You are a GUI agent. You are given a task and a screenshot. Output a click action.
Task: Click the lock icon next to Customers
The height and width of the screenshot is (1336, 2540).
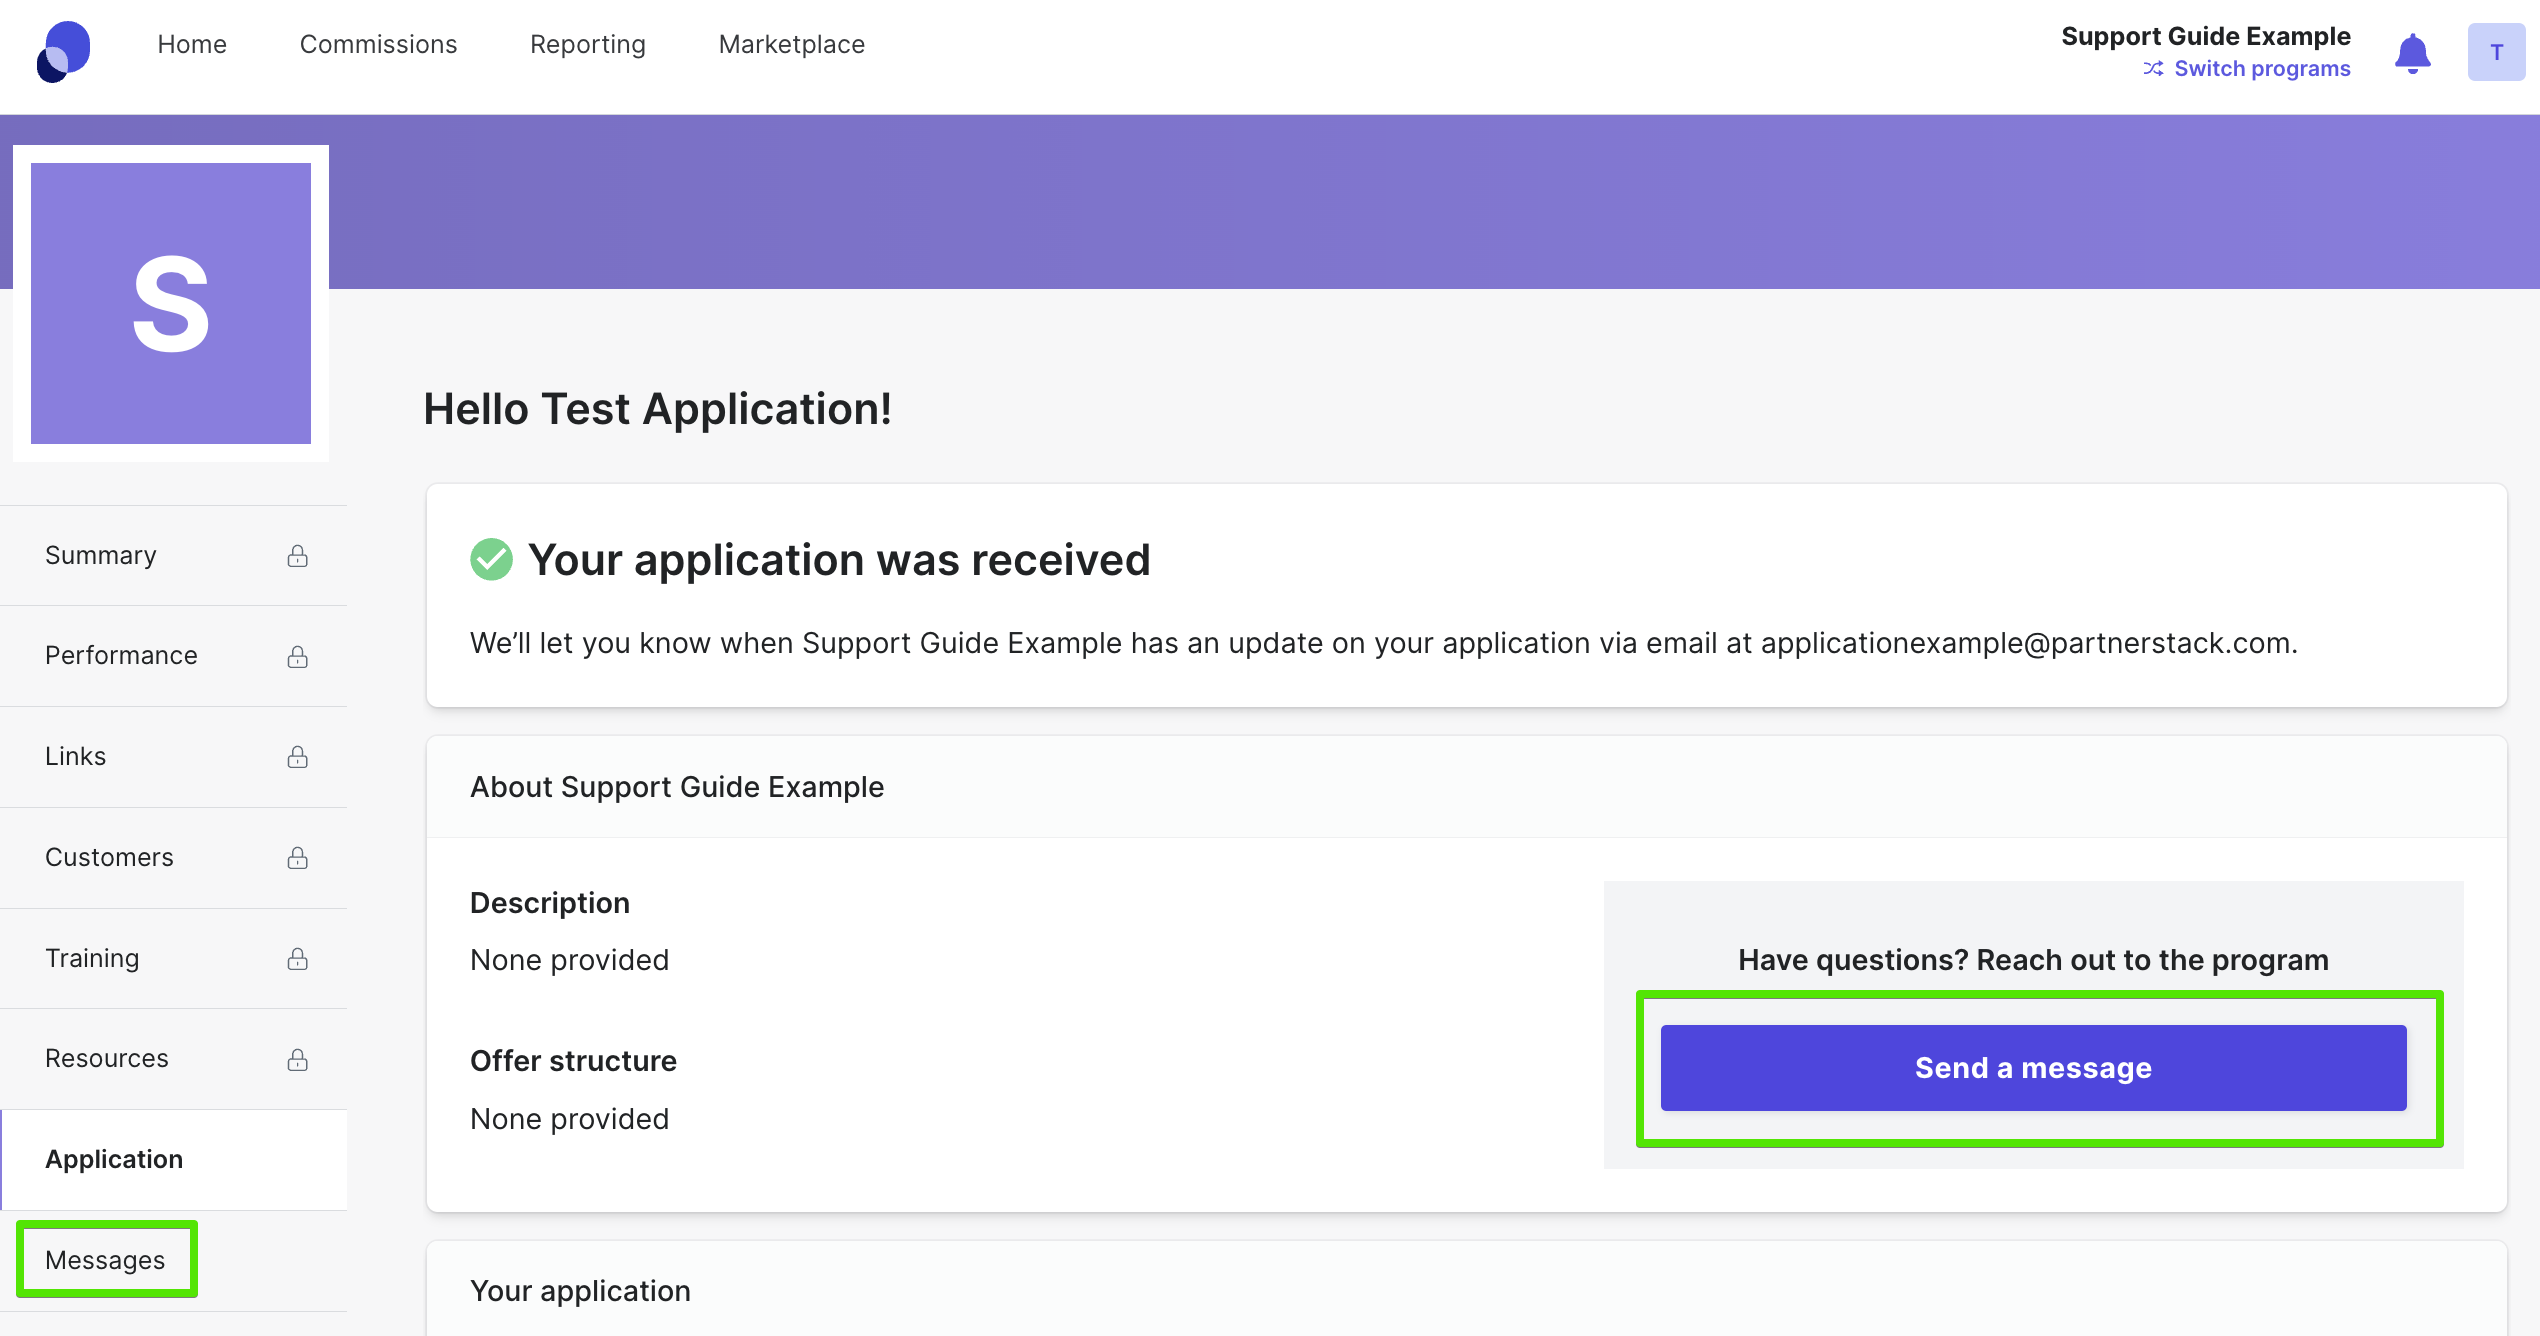click(x=297, y=858)
